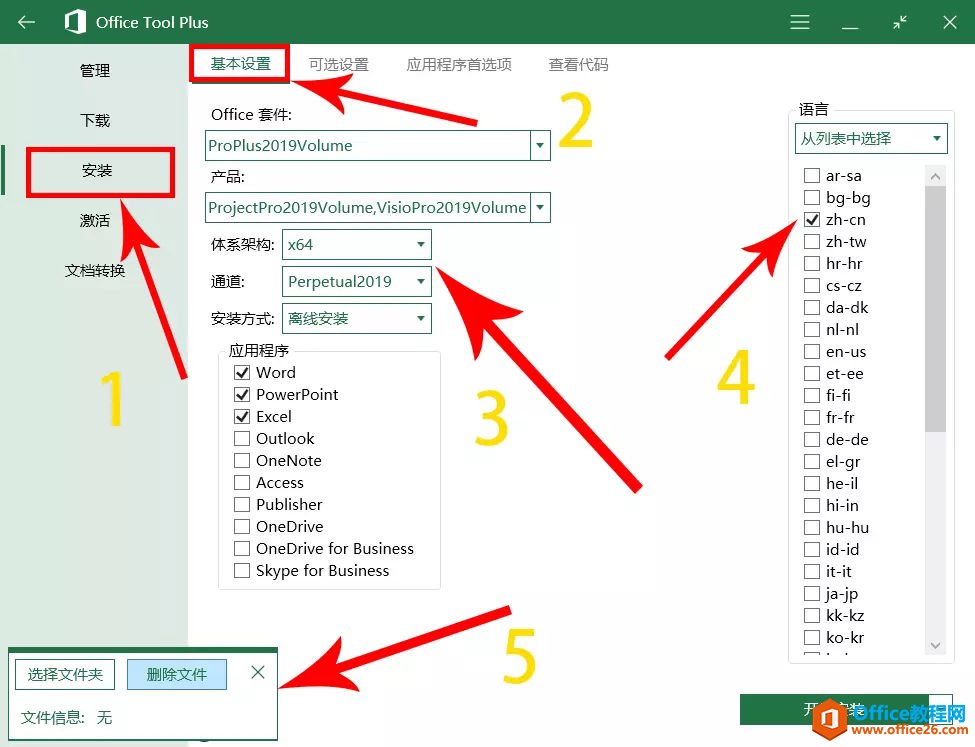Open the 下载 sidebar section

pyautogui.click(x=95, y=120)
